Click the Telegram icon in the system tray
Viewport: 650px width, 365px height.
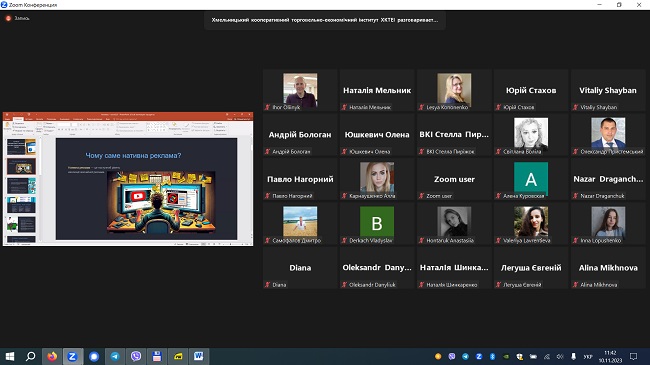[466, 357]
